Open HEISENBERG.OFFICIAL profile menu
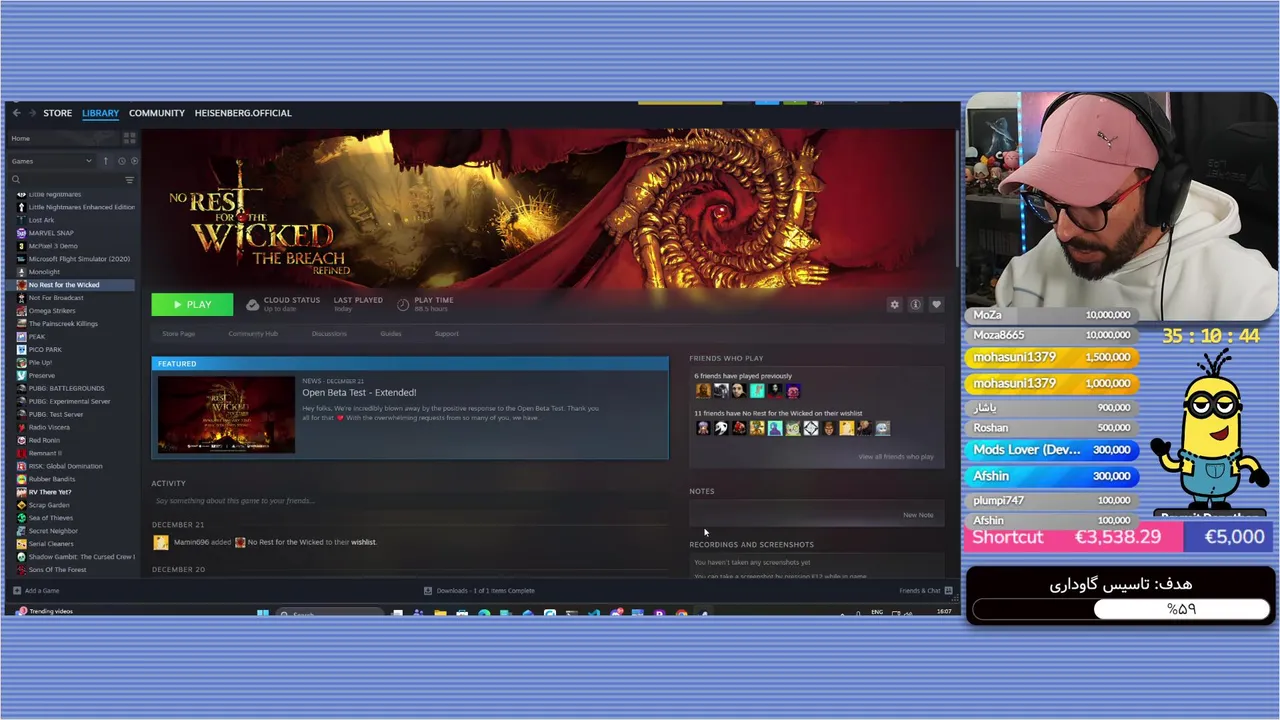This screenshot has height=720, width=1280. tap(243, 113)
